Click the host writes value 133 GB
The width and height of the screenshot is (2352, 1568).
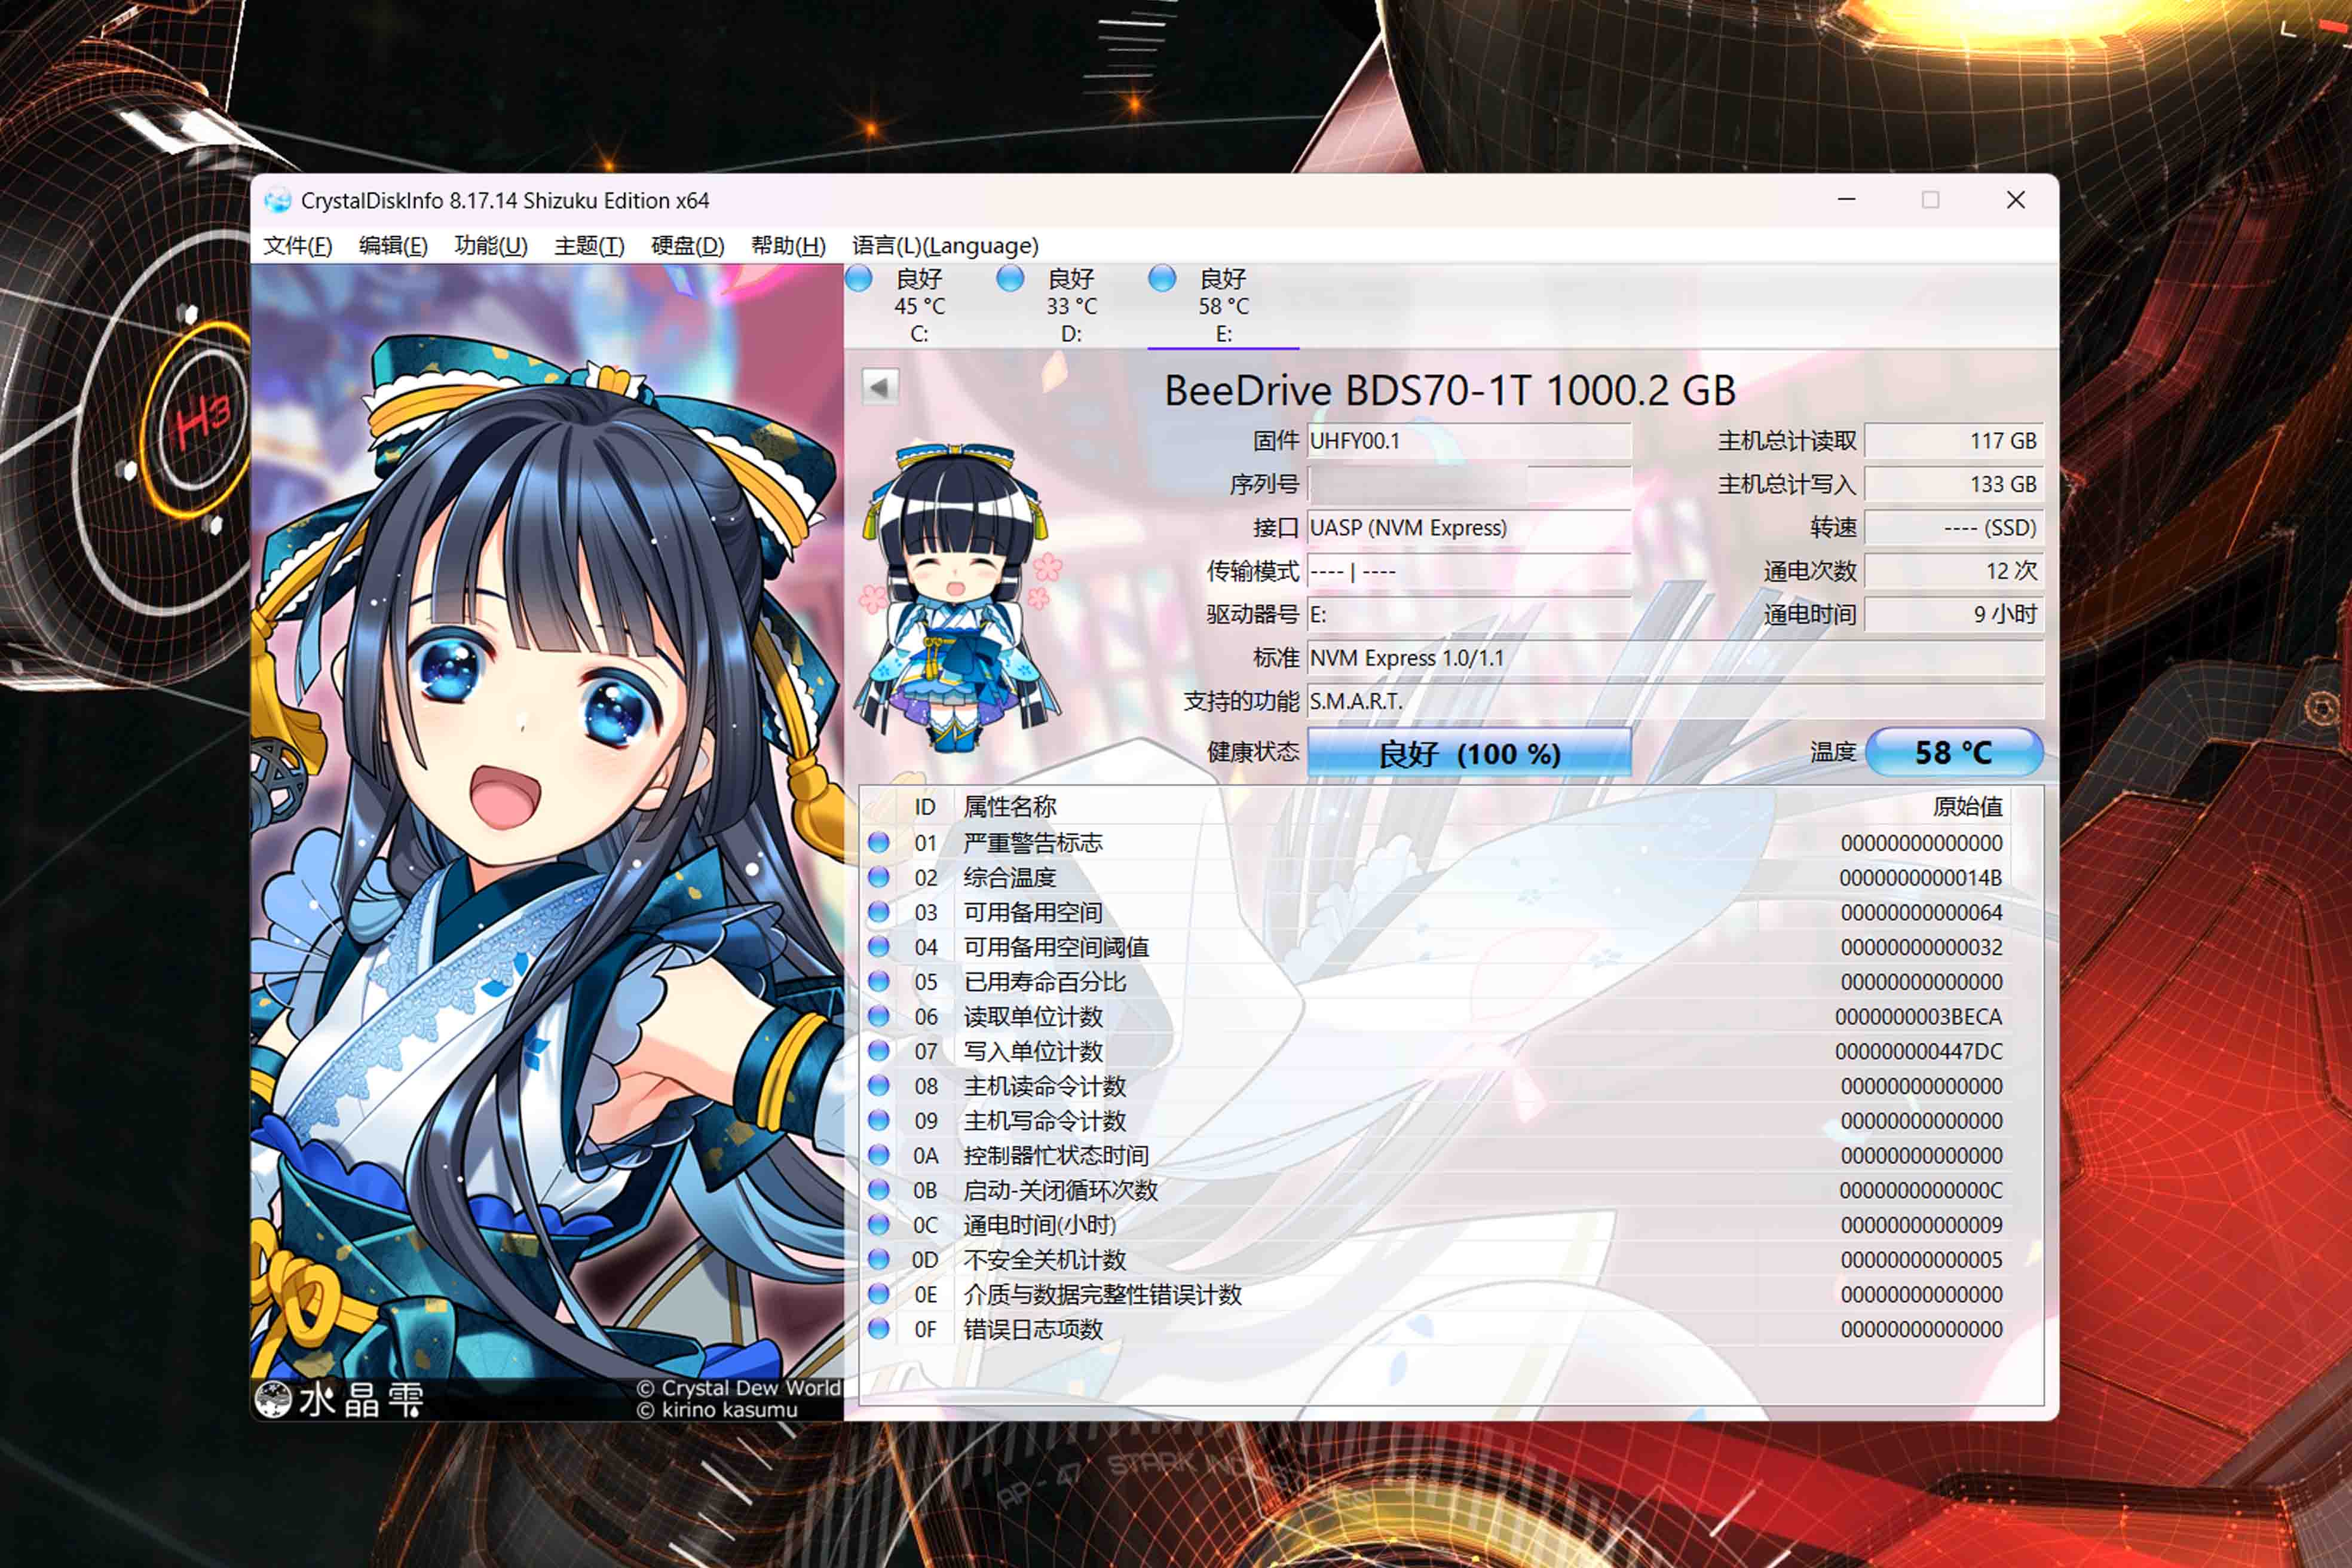click(1953, 484)
